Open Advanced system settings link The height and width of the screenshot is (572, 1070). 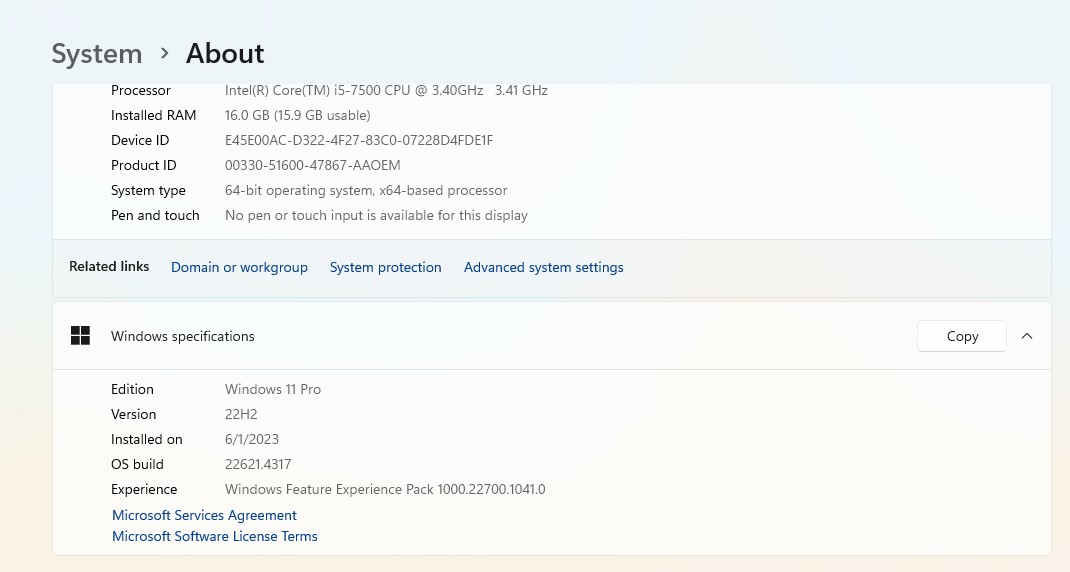coord(543,268)
